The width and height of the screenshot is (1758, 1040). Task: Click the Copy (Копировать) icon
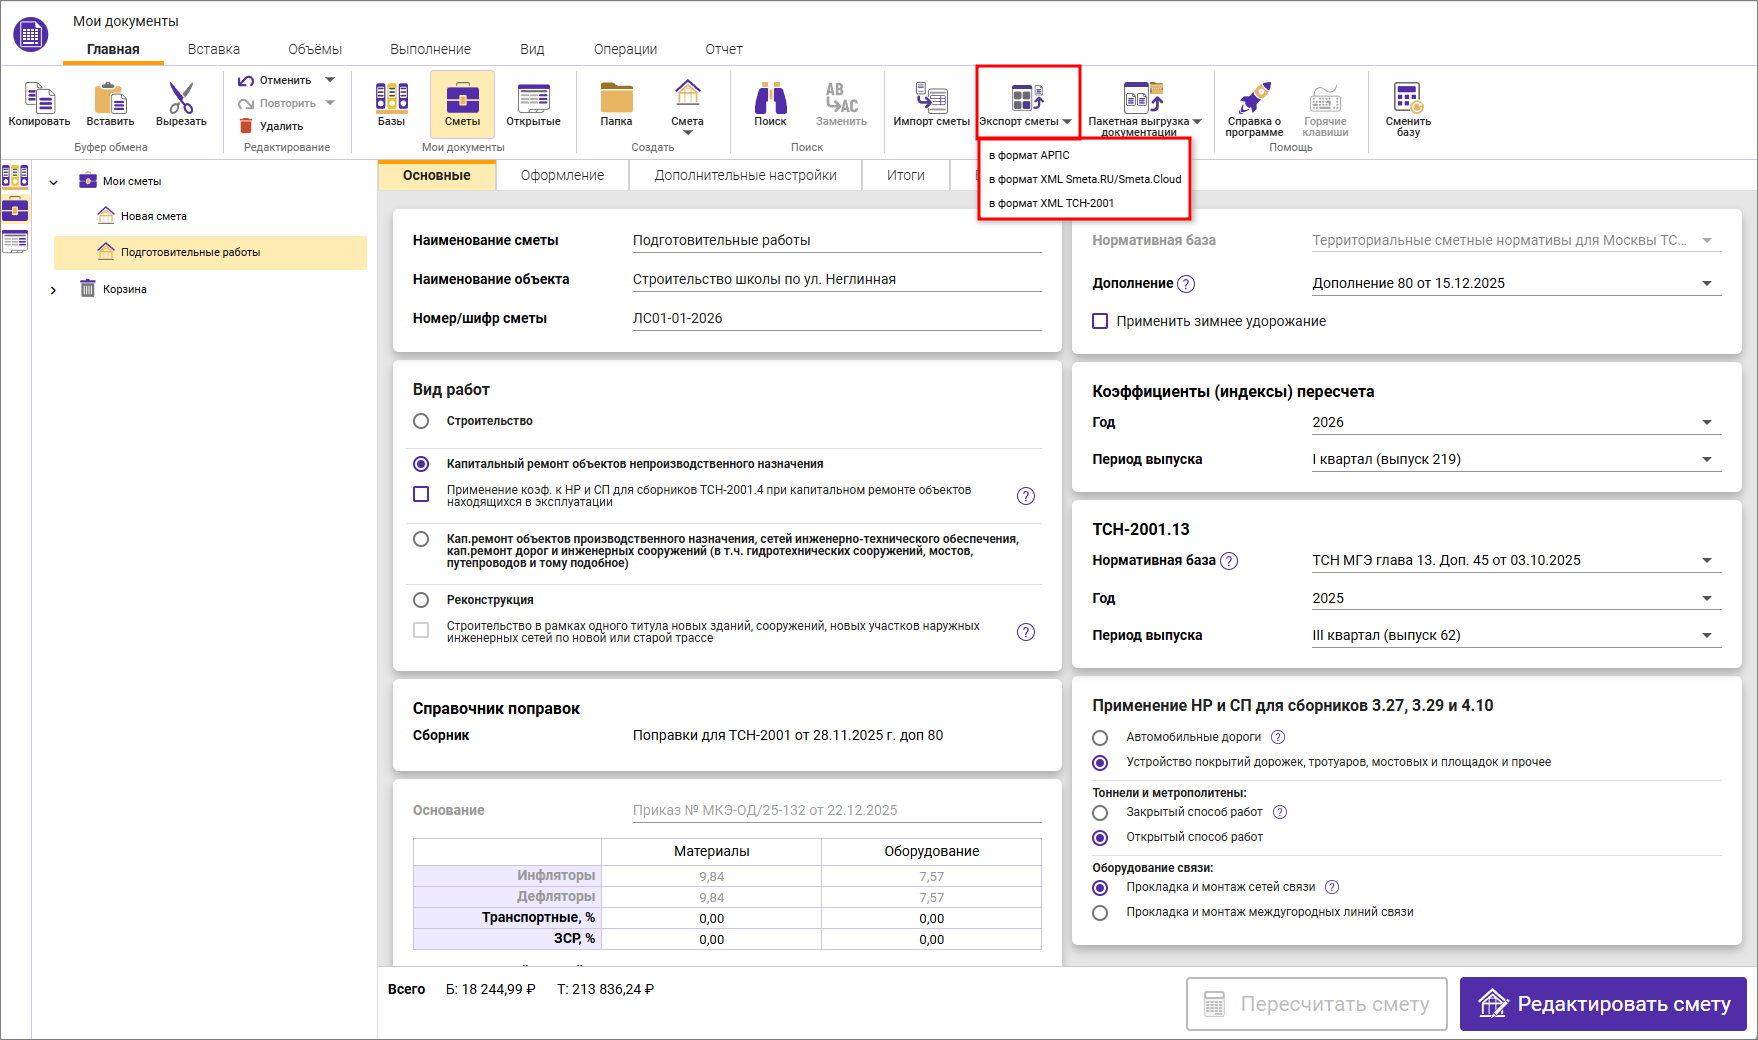[39, 99]
